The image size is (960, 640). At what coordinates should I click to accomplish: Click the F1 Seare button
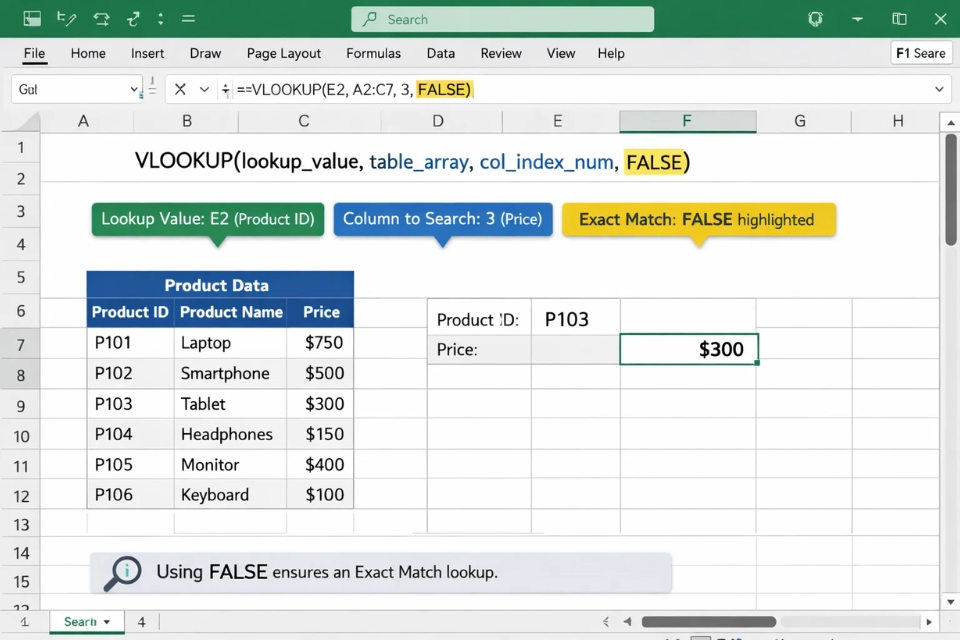[x=920, y=53]
